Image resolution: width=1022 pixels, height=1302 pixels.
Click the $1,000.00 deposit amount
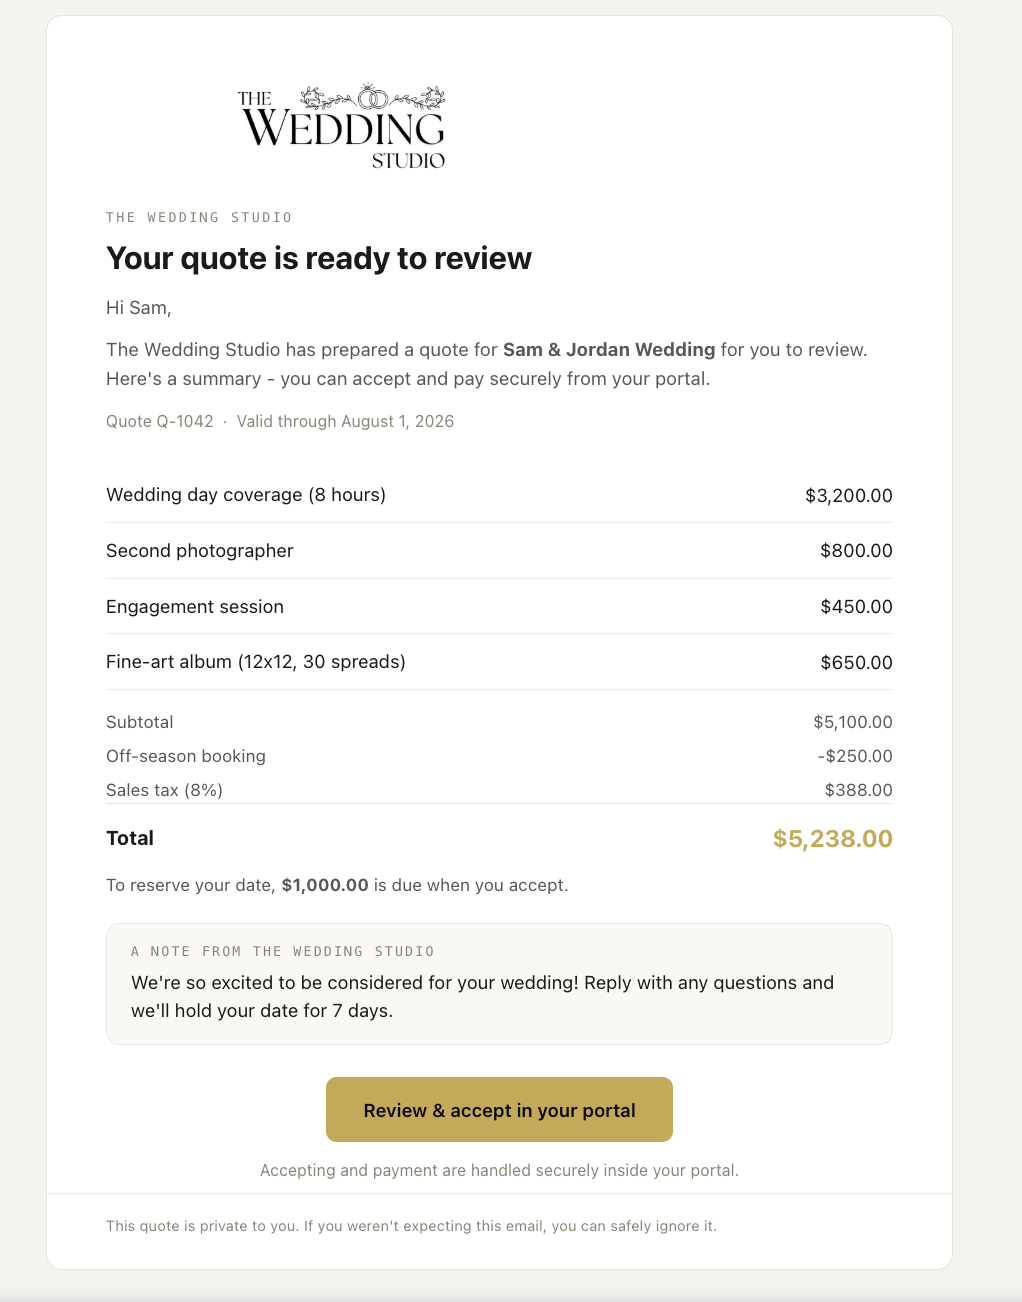tap(325, 885)
